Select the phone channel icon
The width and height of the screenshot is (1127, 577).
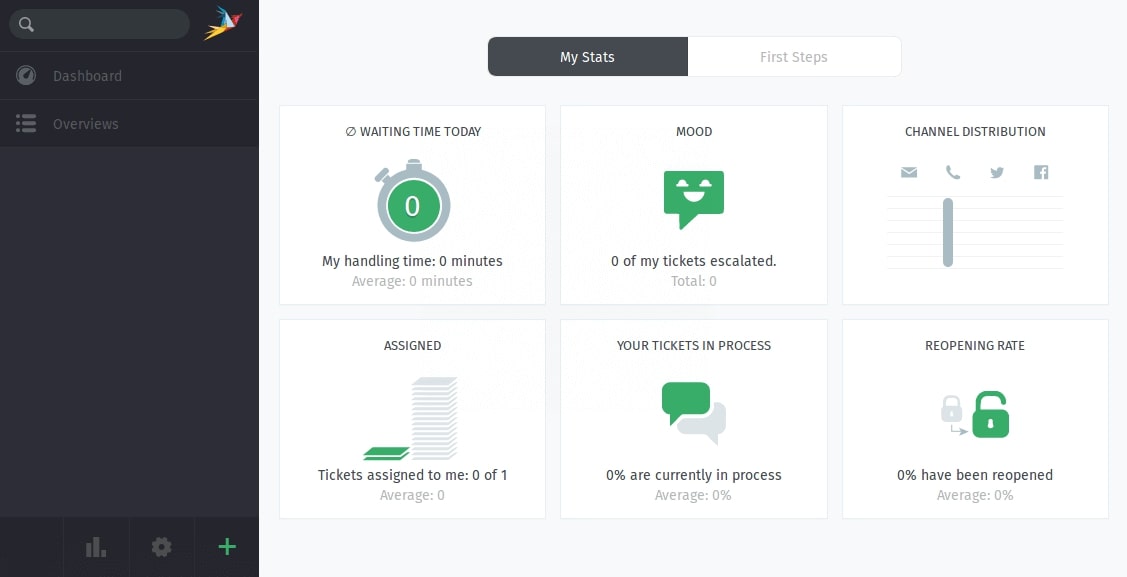point(952,172)
